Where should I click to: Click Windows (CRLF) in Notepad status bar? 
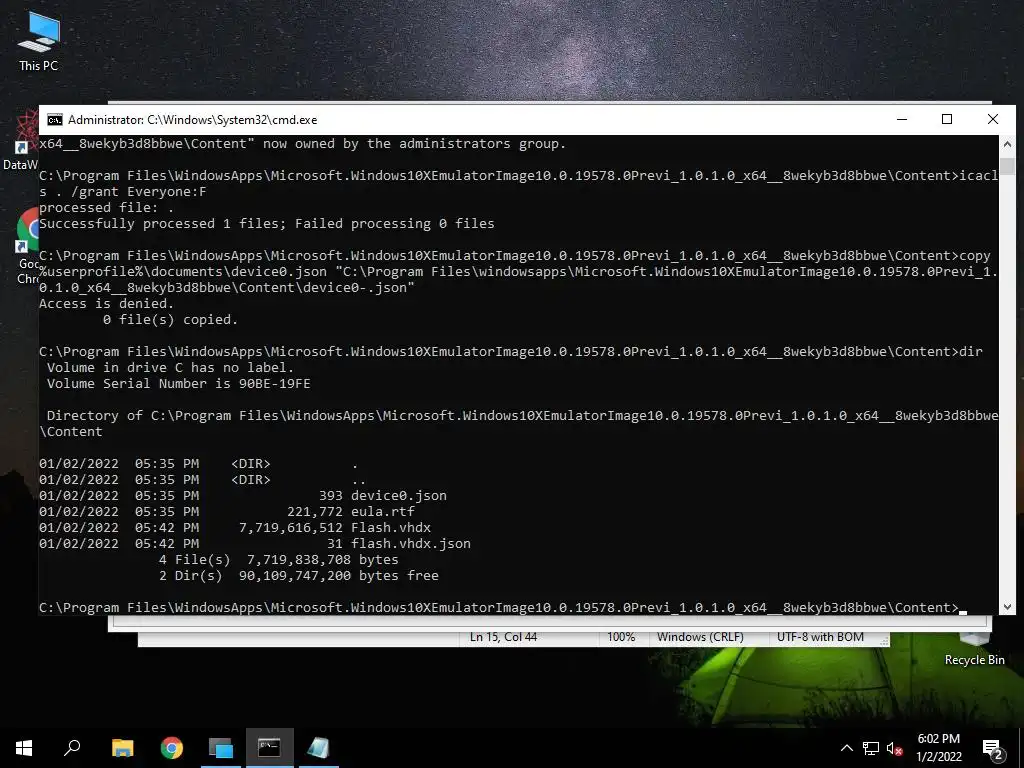click(x=700, y=637)
